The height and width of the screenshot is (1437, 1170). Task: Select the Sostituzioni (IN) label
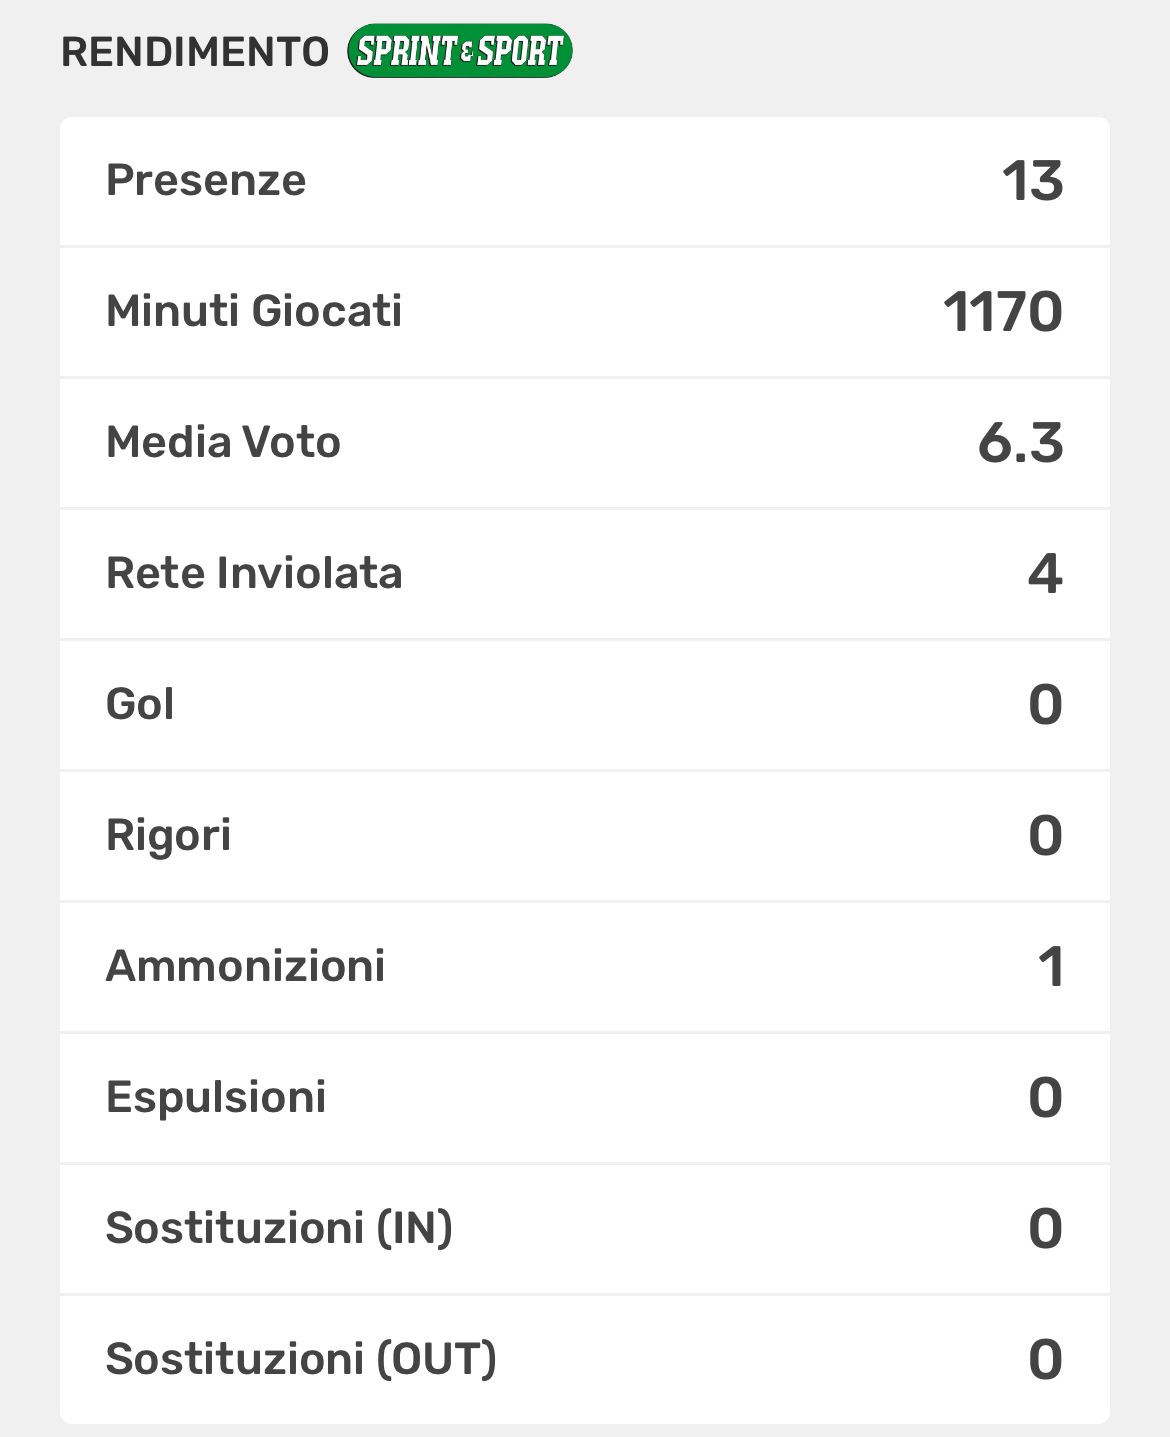(x=279, y=1228)
